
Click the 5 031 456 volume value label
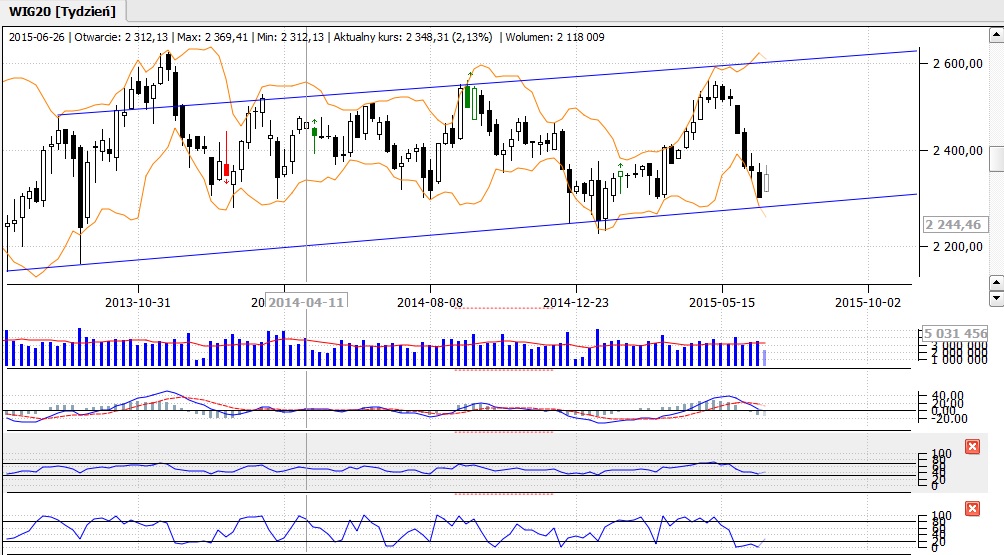955,334
